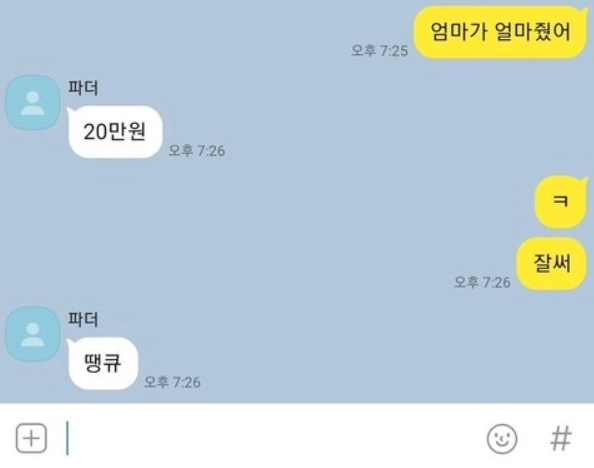This screenshot has height=468, width=594.
Task: Click the message text input field
Action: click(x=273, y=438)
